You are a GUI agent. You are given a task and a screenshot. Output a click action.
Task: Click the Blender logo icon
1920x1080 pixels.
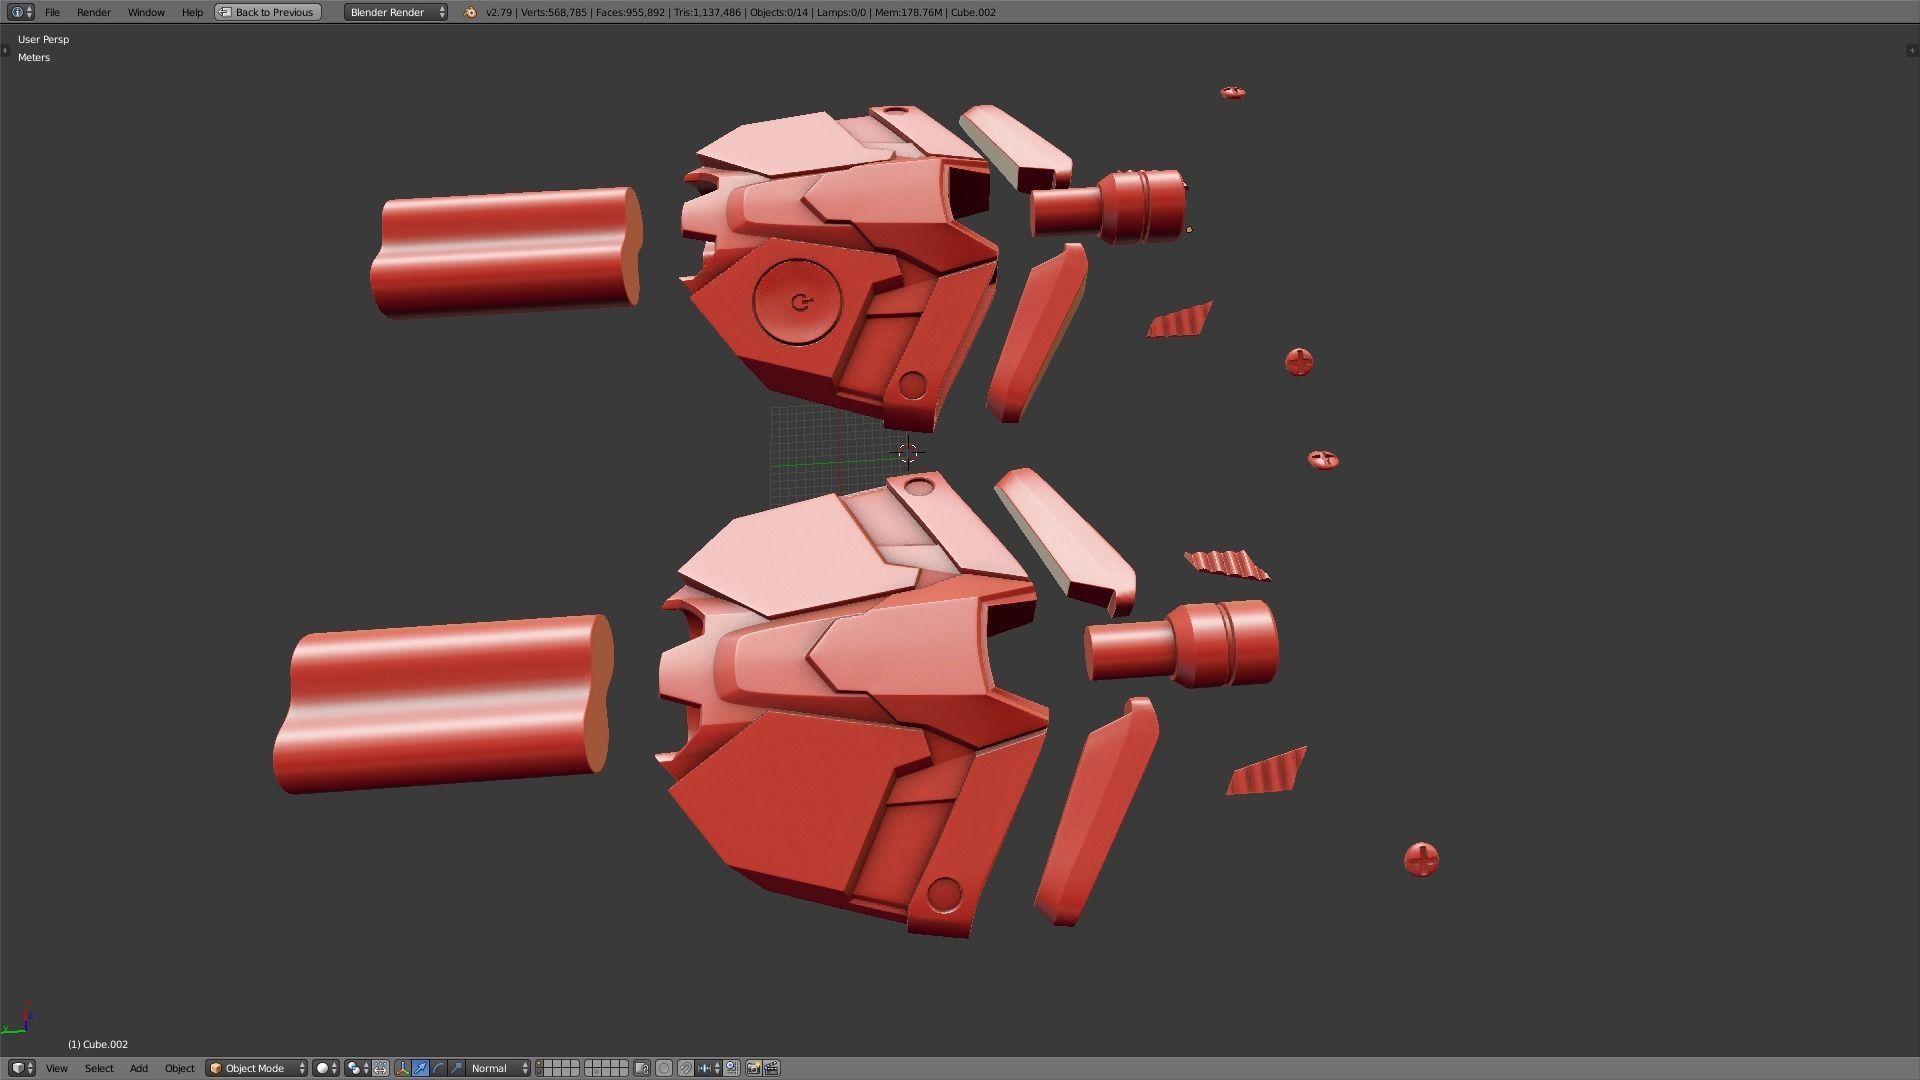(470, 12)
